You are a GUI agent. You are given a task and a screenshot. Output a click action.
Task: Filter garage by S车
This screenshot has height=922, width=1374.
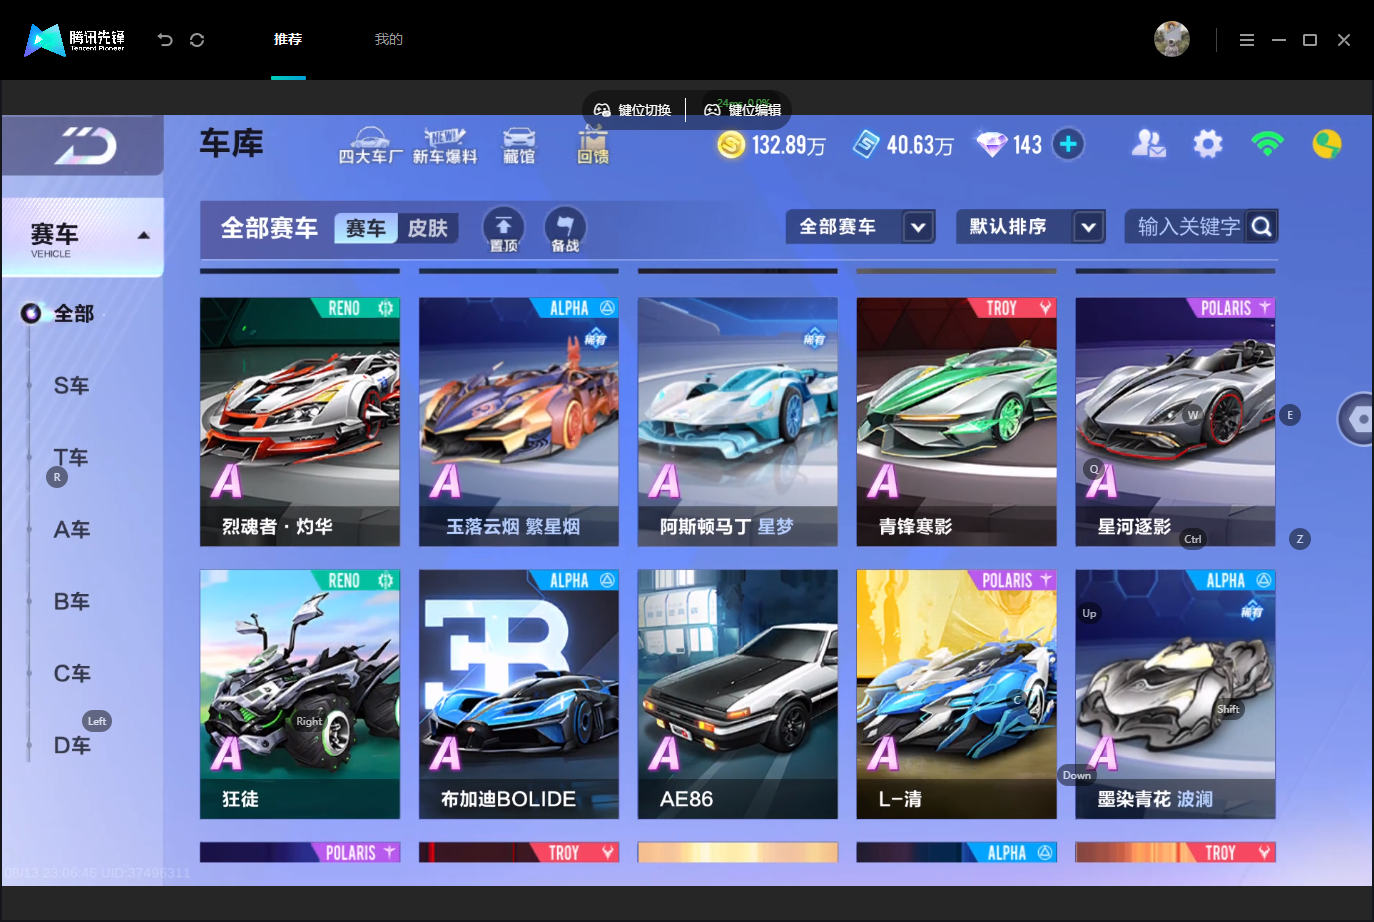point(71,386)
